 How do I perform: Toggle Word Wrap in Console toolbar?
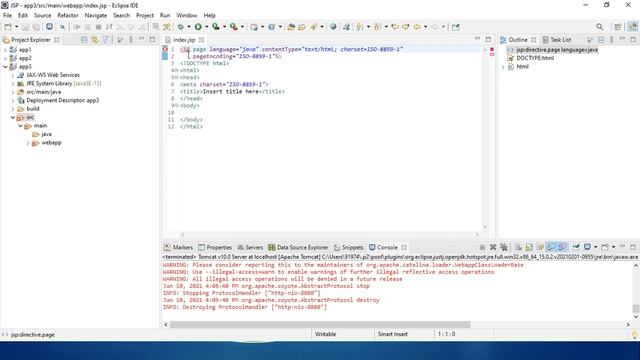[x=540, y=247]
